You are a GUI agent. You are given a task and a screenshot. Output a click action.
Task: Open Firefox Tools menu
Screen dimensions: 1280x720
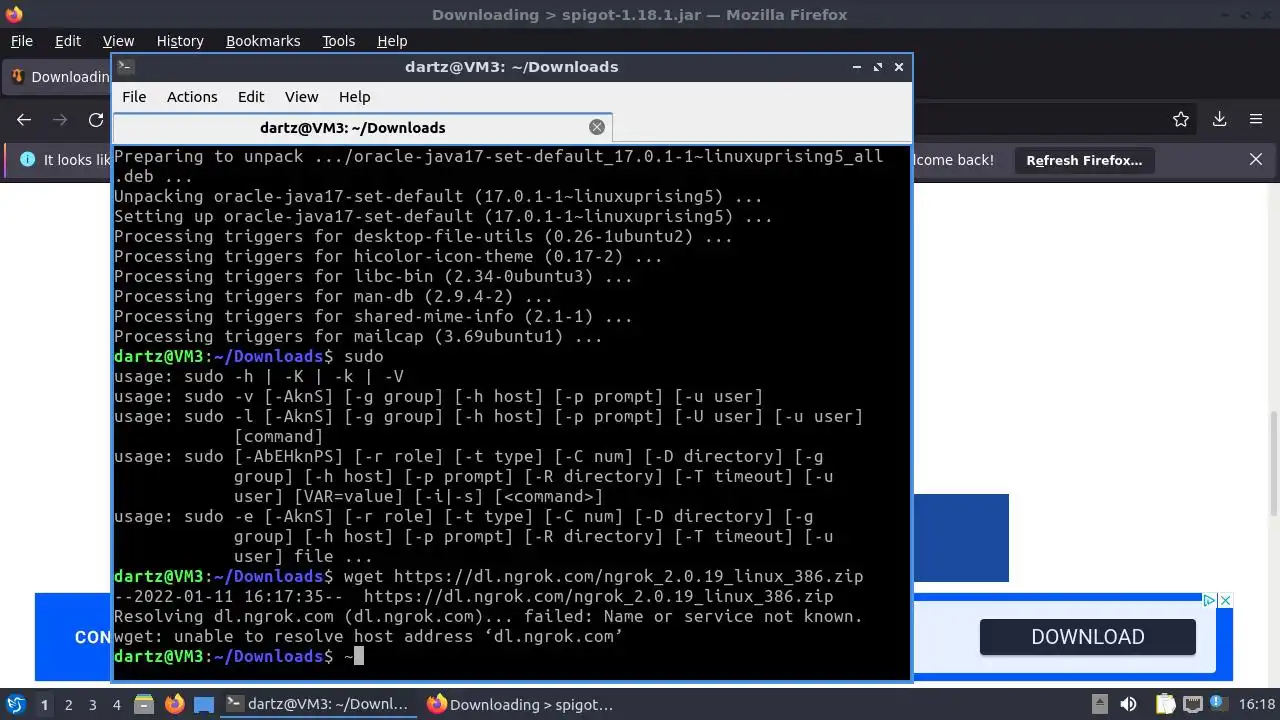coord(338,41)
